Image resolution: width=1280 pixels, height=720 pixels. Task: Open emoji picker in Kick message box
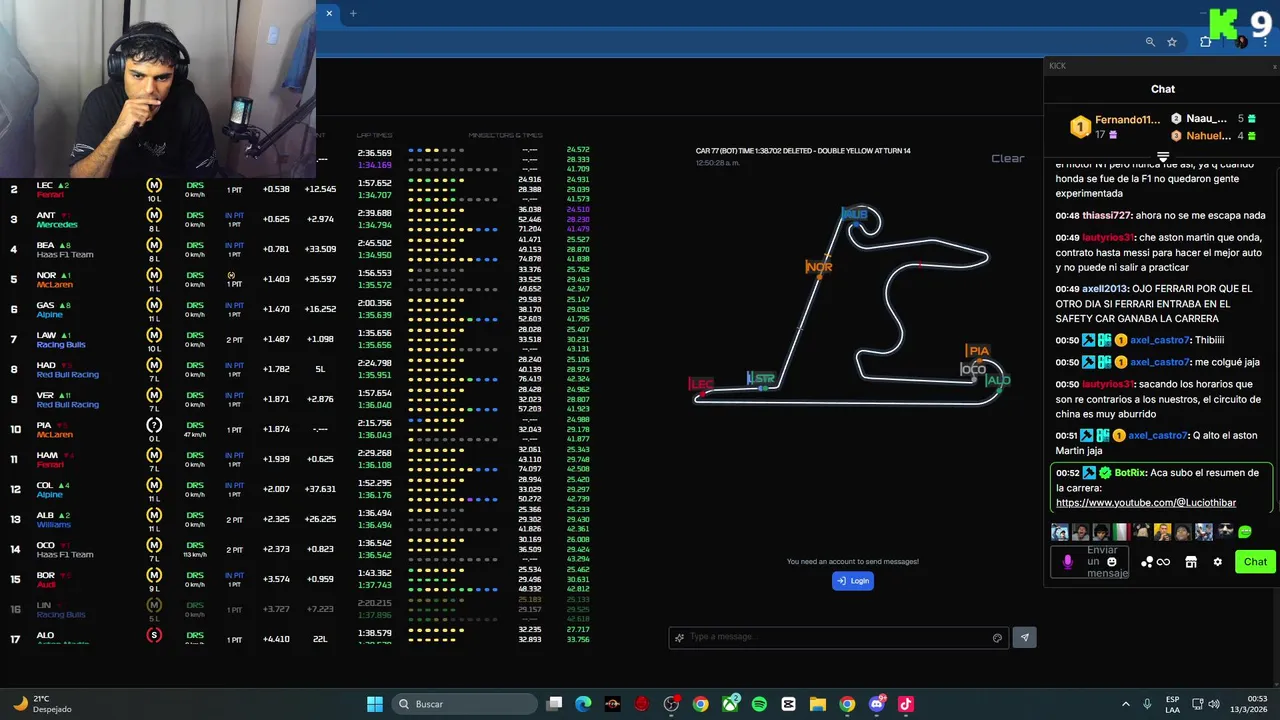(x=1111, y=561)
